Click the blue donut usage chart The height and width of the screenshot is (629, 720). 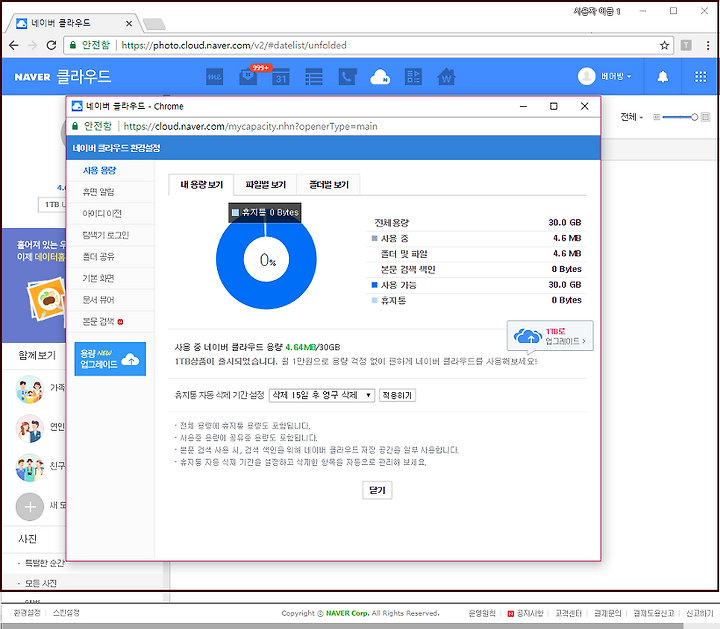[266, 259]
